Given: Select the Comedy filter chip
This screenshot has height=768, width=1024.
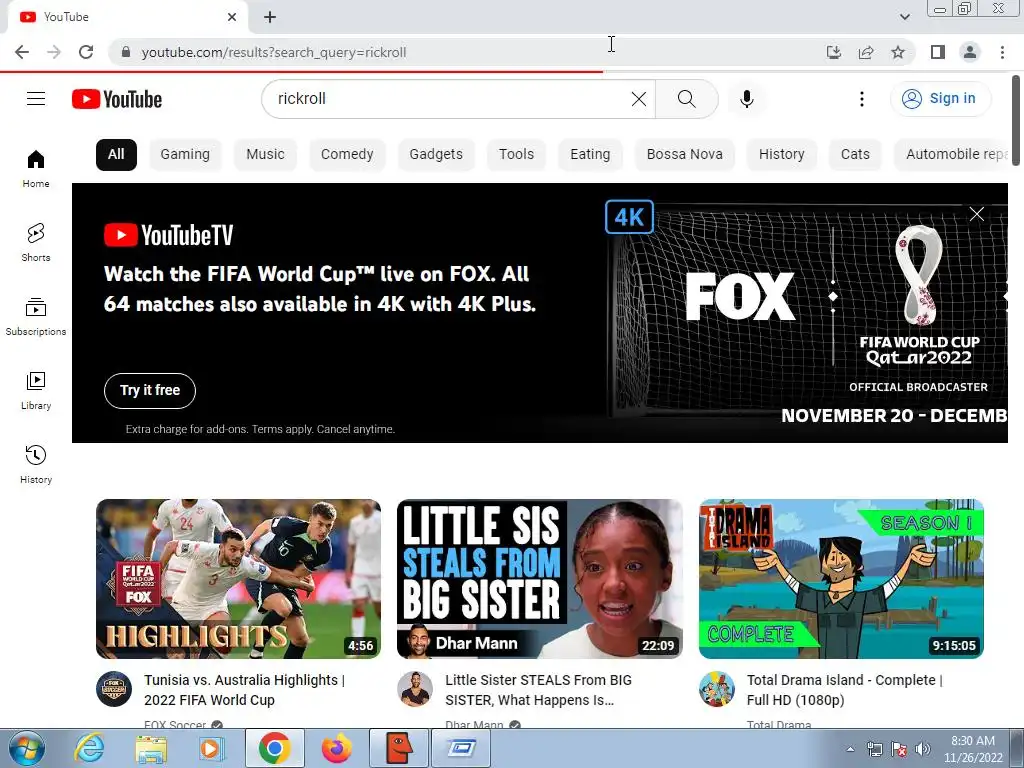Looking at the screenshot, I should (x=347, y=155).
